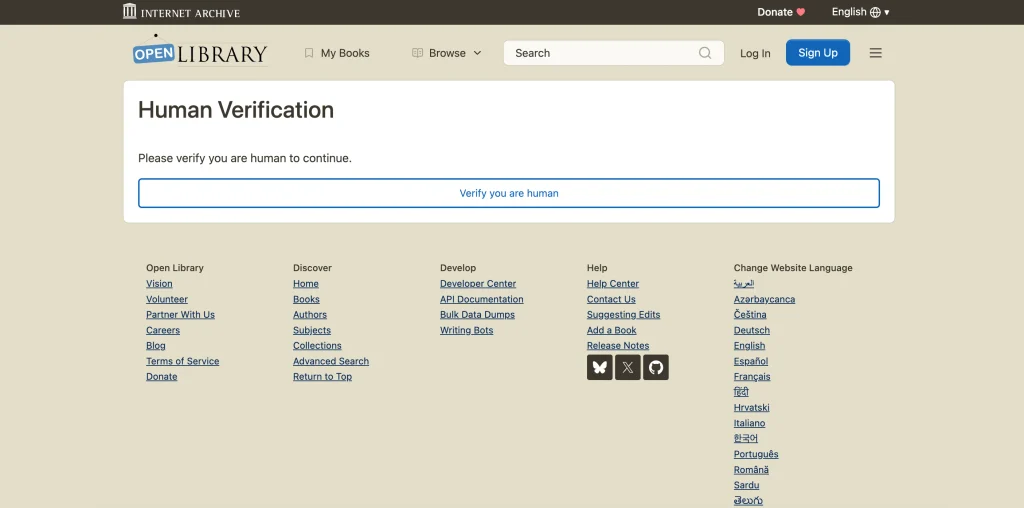Open the Vision footer link

tap(159, 283)
